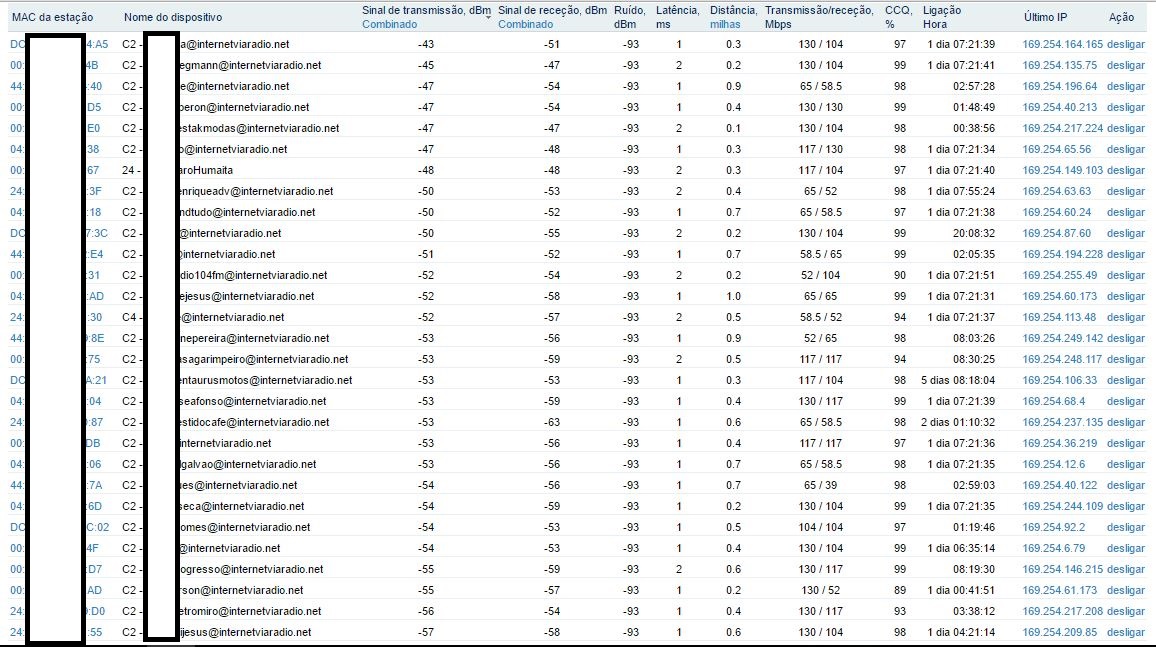Click desligar for station 169.254.92.2

[1126, 527]
